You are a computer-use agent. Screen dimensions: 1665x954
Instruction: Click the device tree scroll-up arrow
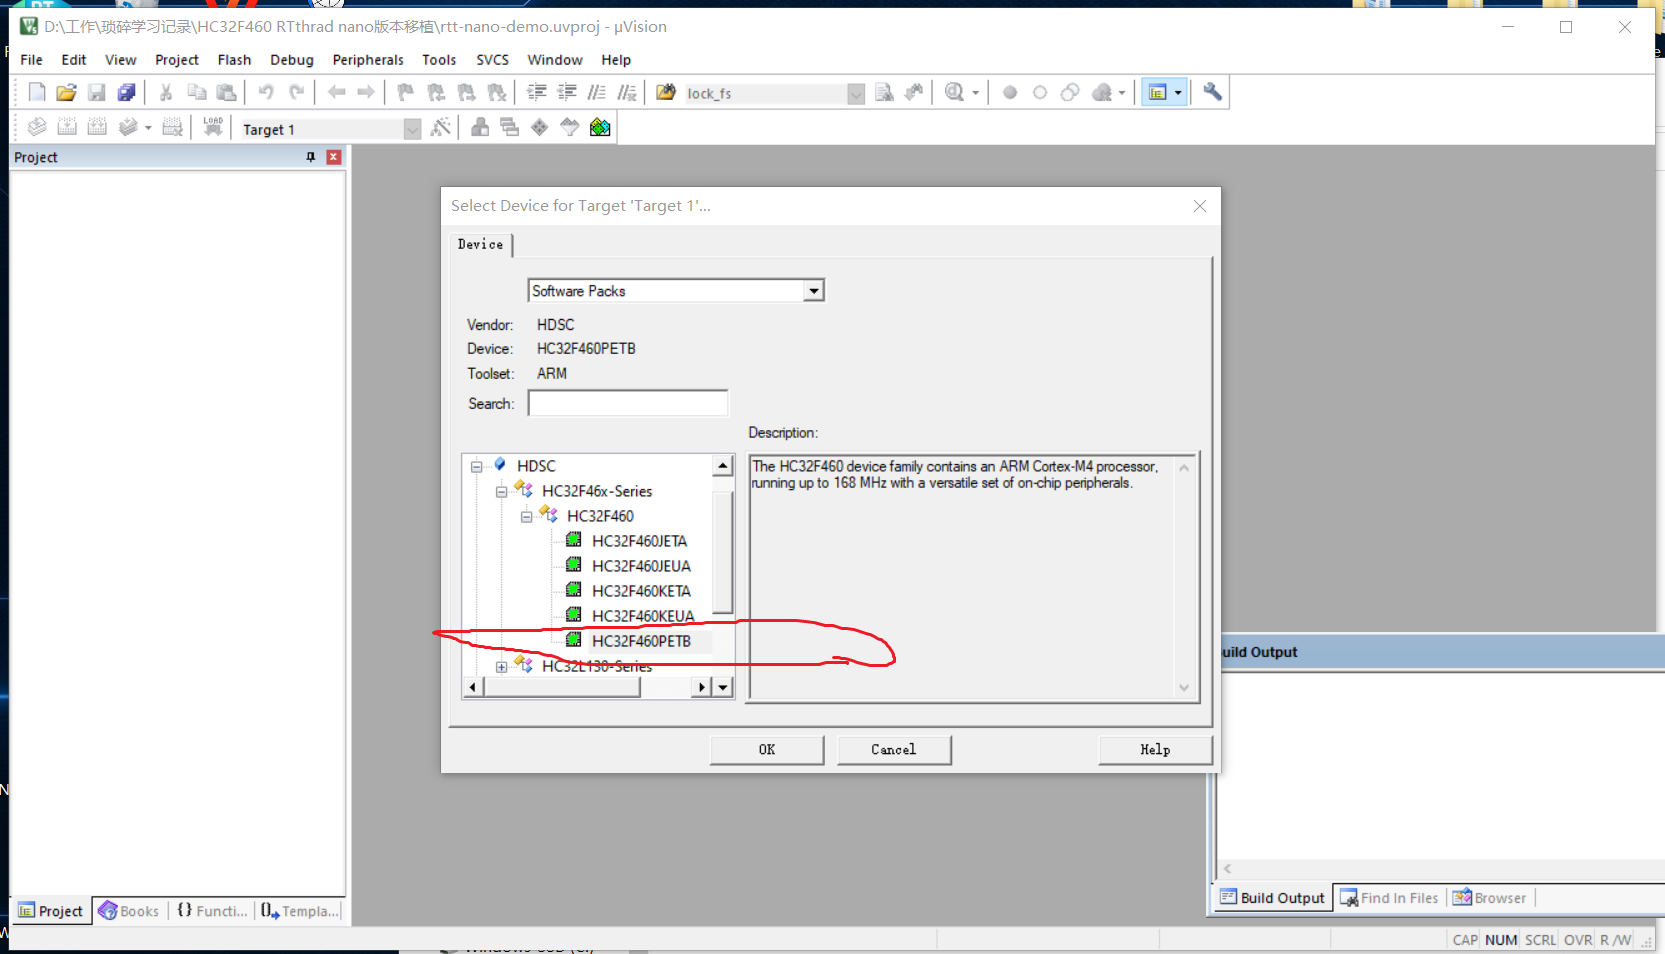pos(723,466)
